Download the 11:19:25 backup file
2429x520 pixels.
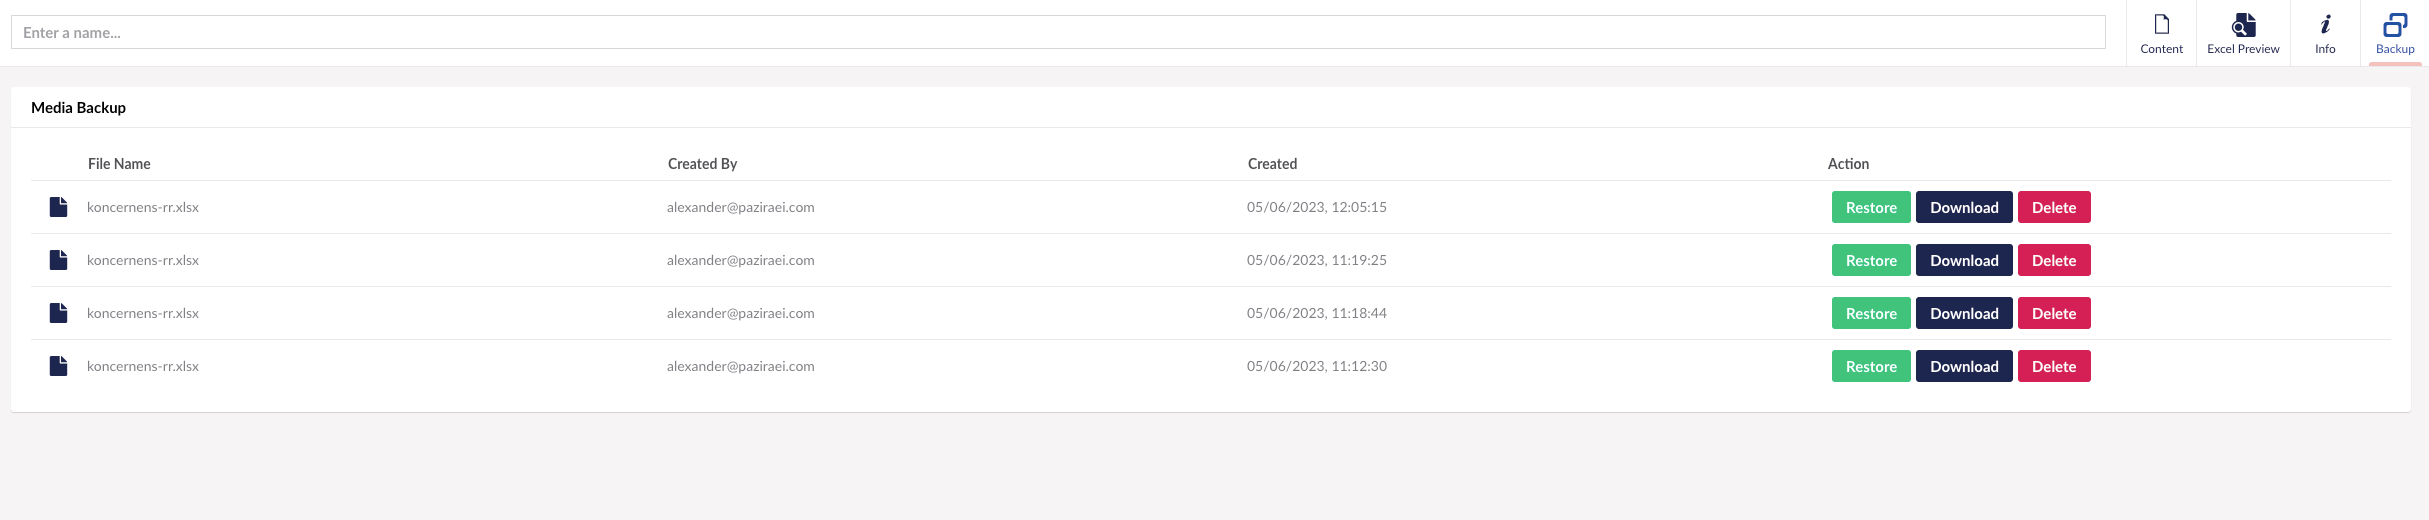coord(1964,260)
